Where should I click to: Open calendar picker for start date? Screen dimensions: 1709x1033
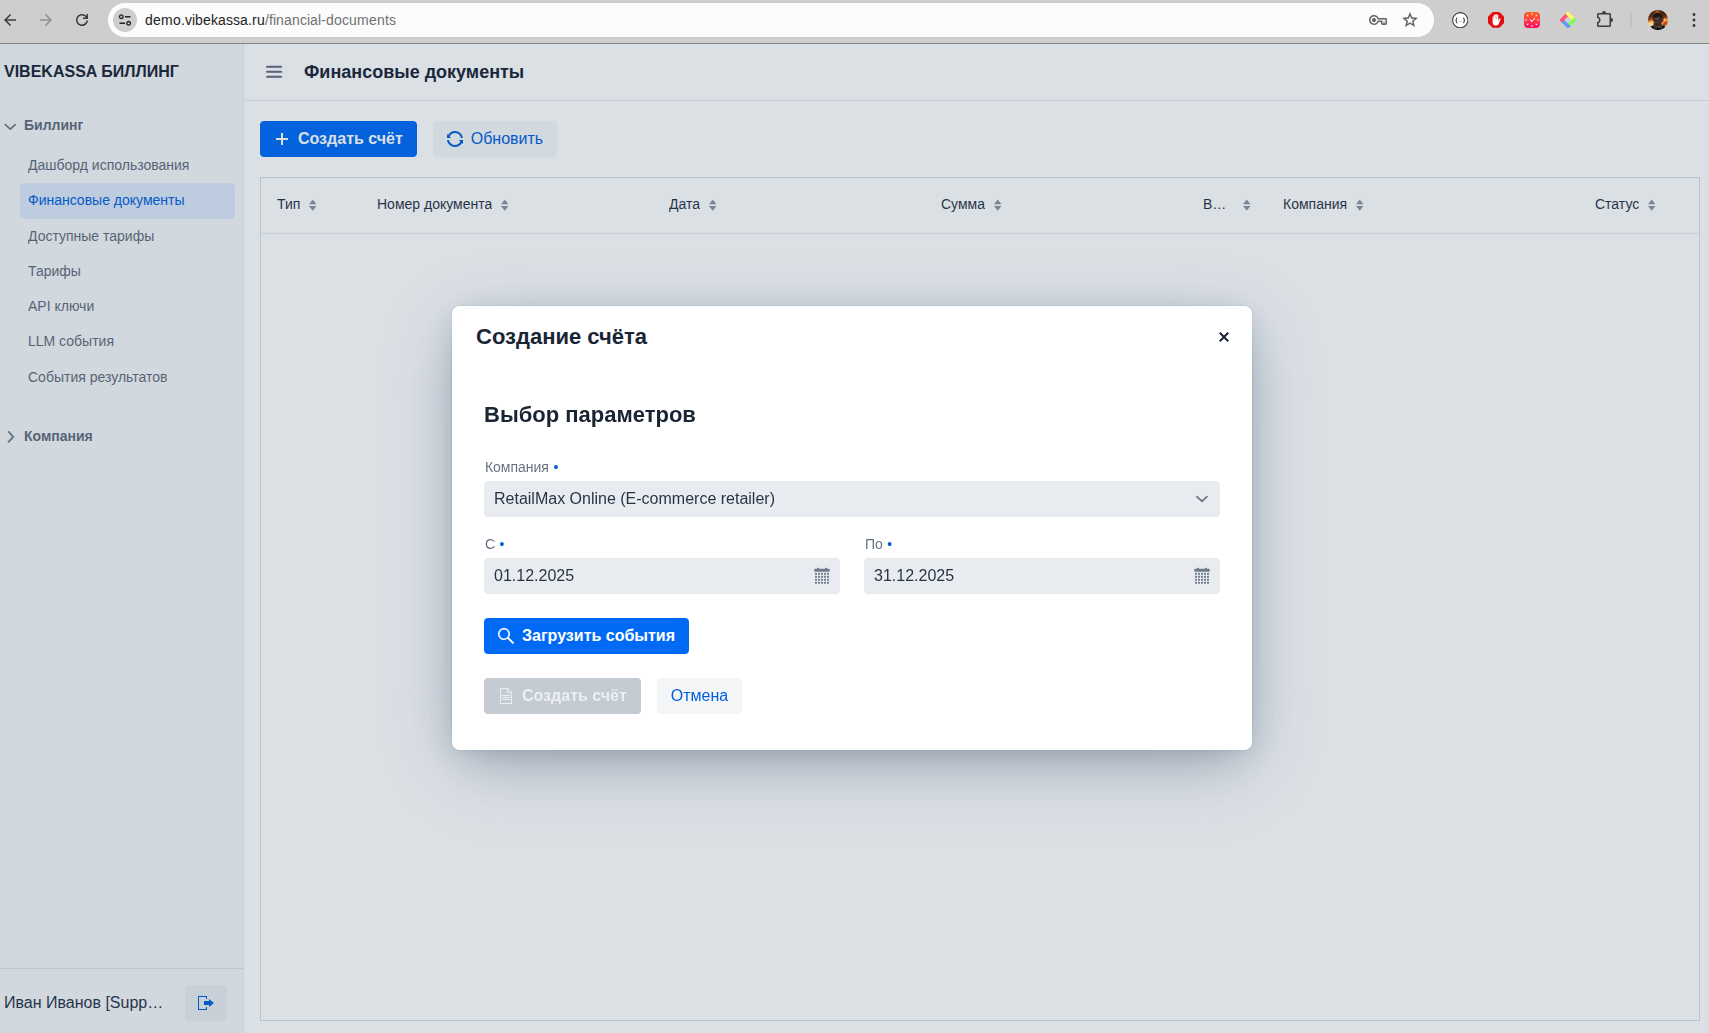point(821,576)
